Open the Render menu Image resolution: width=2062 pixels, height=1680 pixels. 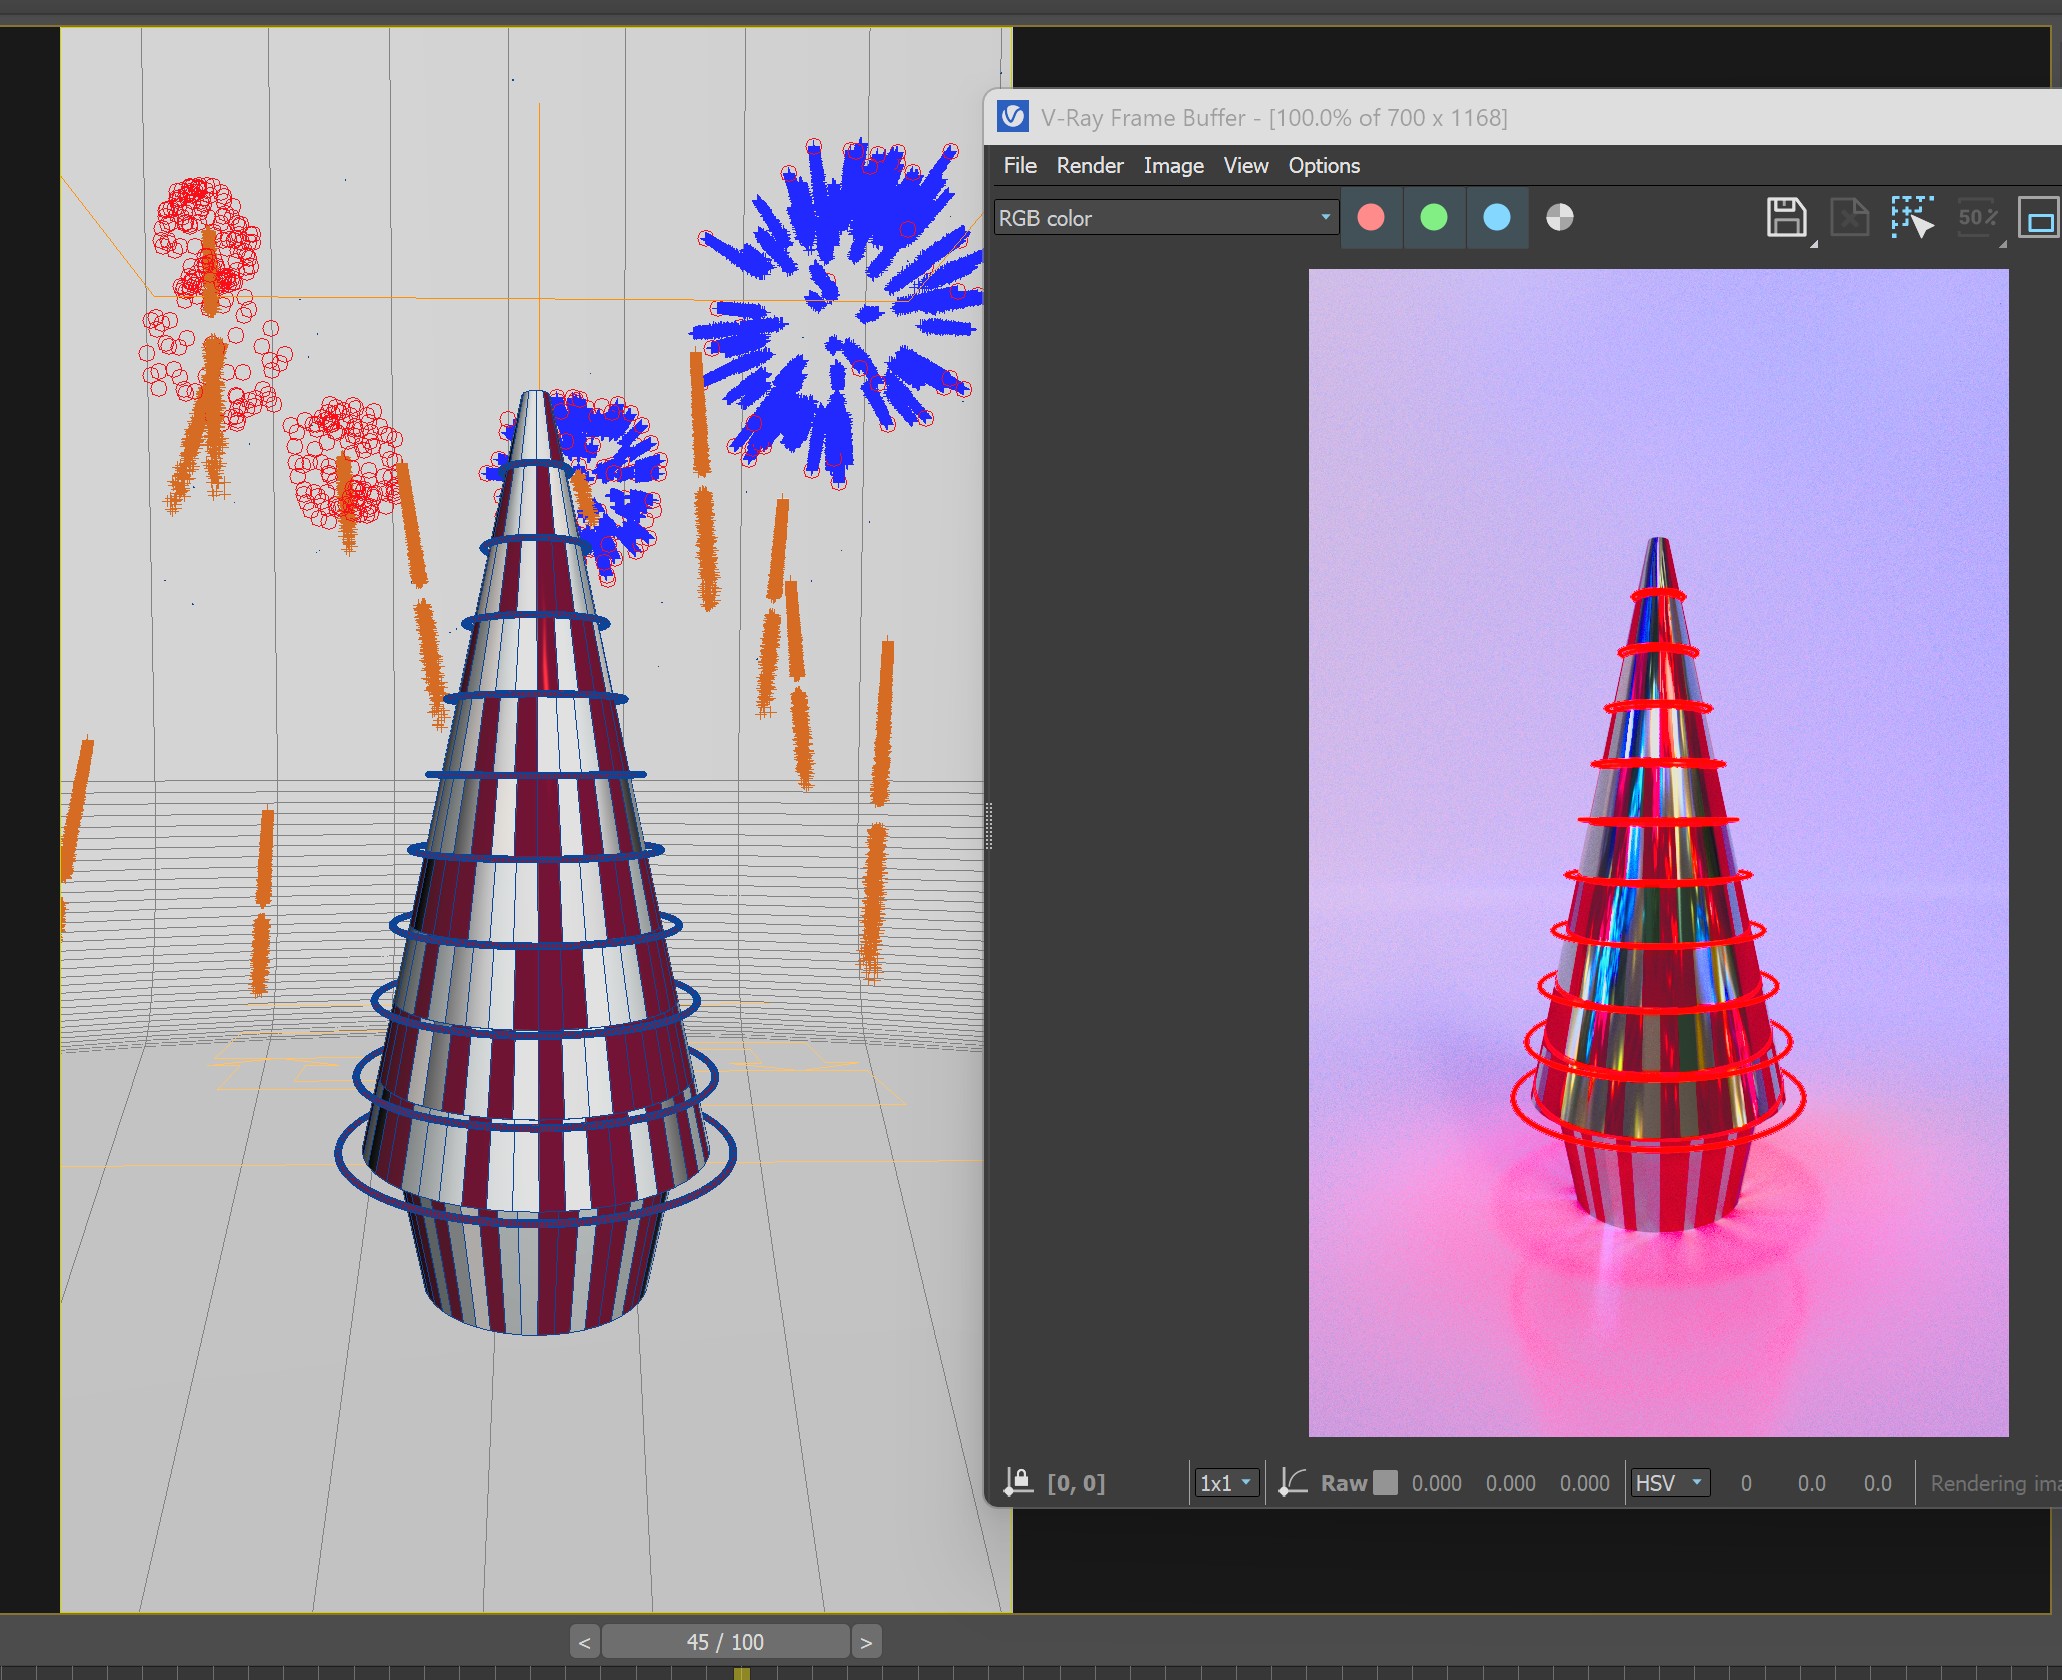pyautogui.click(x=1089, y=166)
